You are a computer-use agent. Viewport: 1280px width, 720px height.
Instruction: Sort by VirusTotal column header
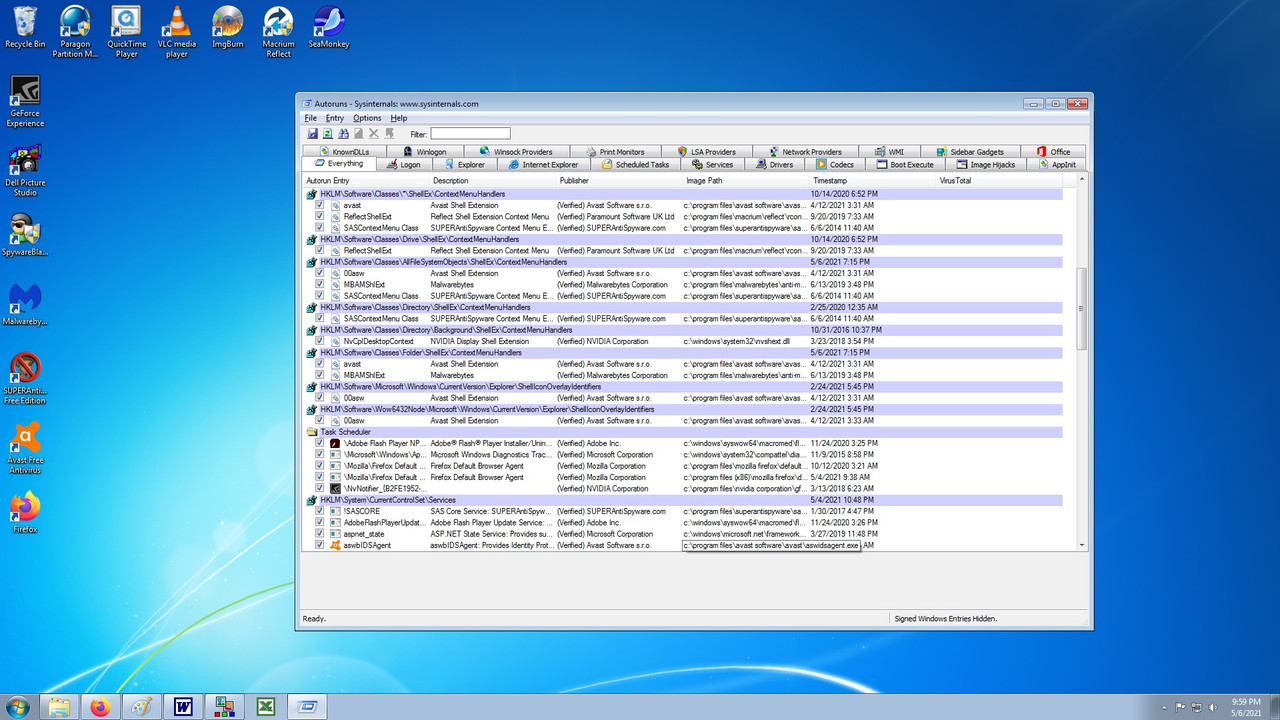coord(1001,180)
